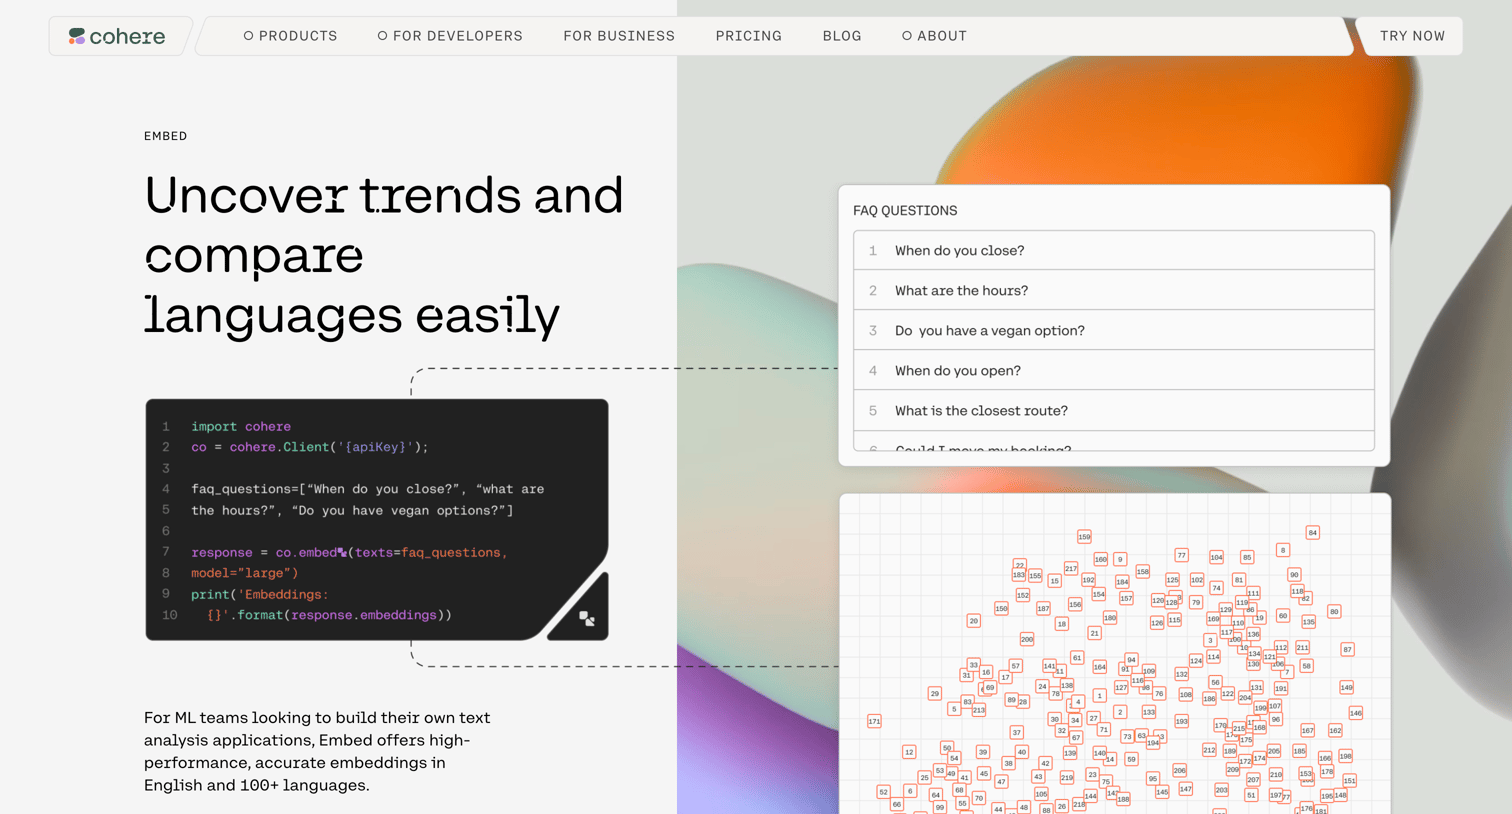Screen dimensions: 1512x814
Task: Go to For Business page
Action: [x=619, y=36]
